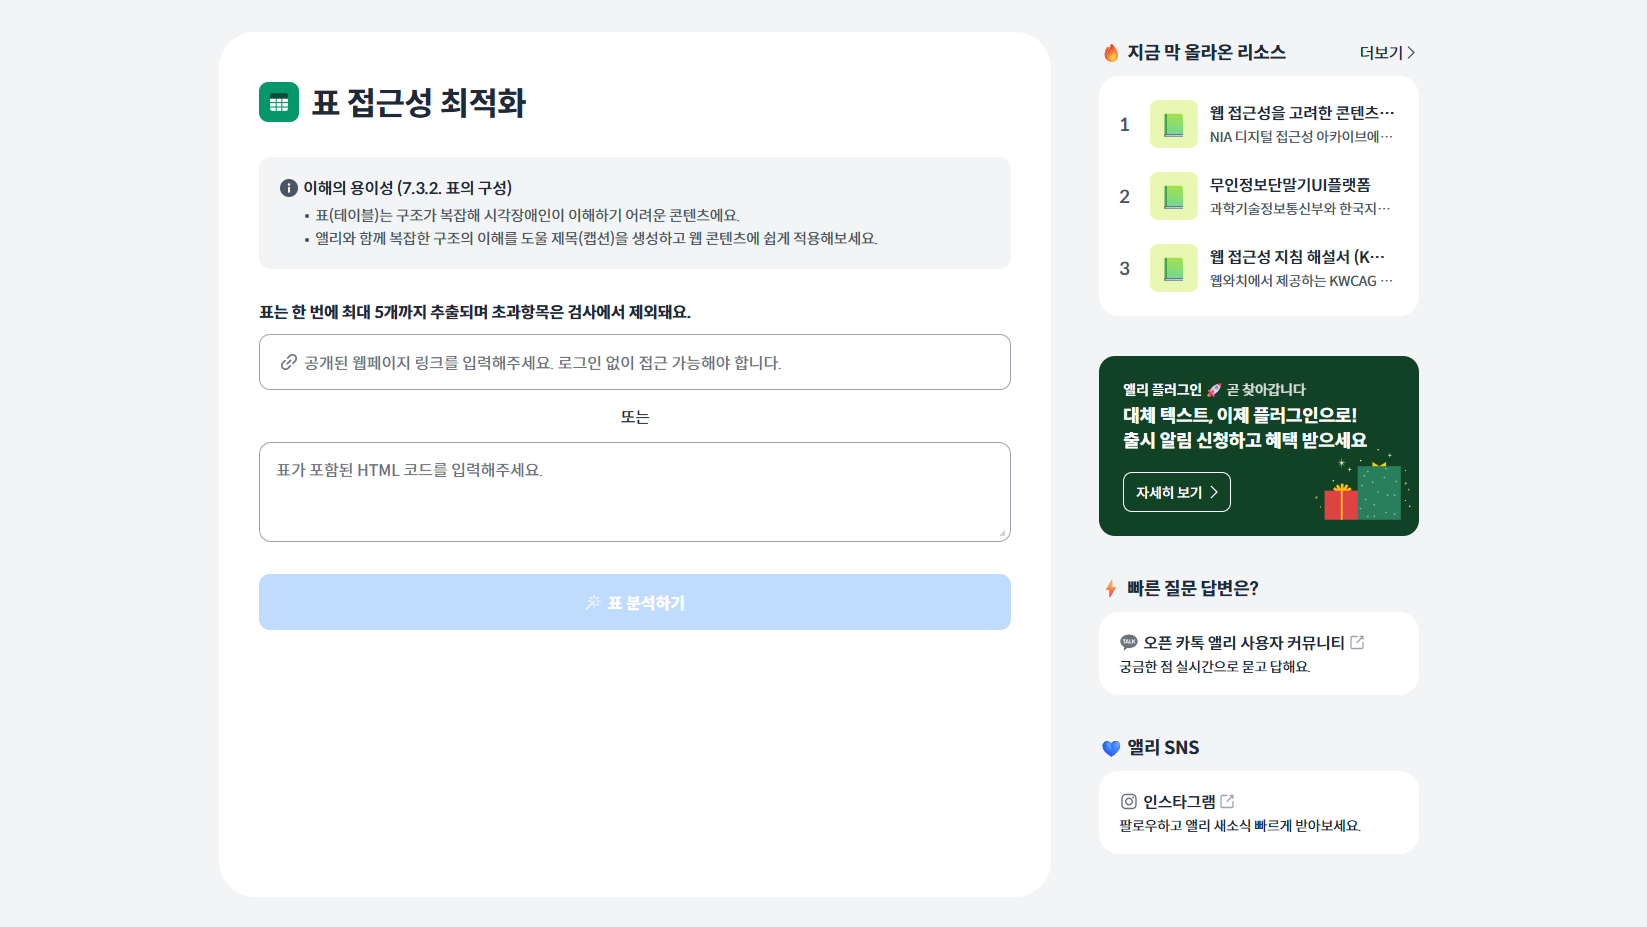This screenshot has height=927, width=1647.
Task: Click the 자세히 보기 button in banner
Action: (1177, 492)
